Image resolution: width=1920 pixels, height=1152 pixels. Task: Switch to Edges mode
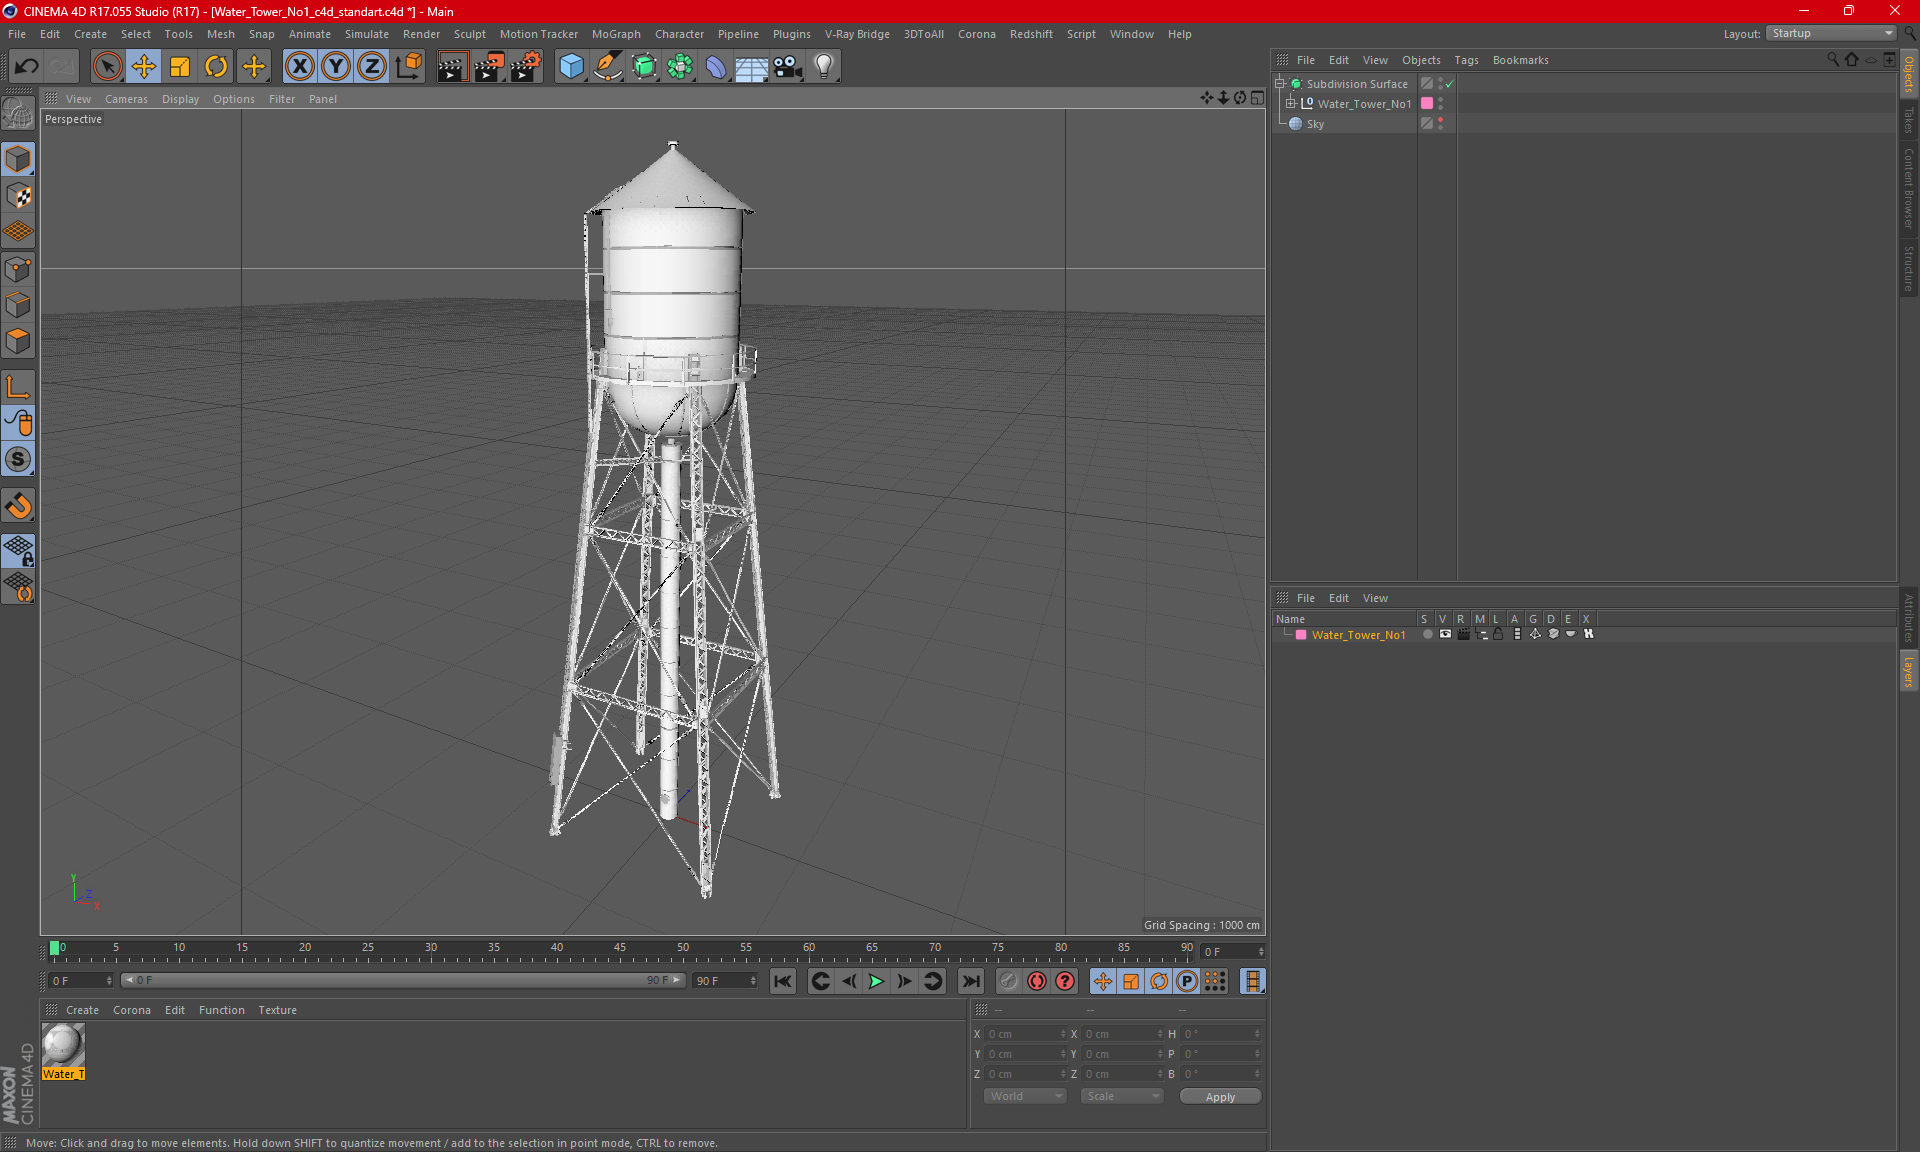click(x=18, y=305)
